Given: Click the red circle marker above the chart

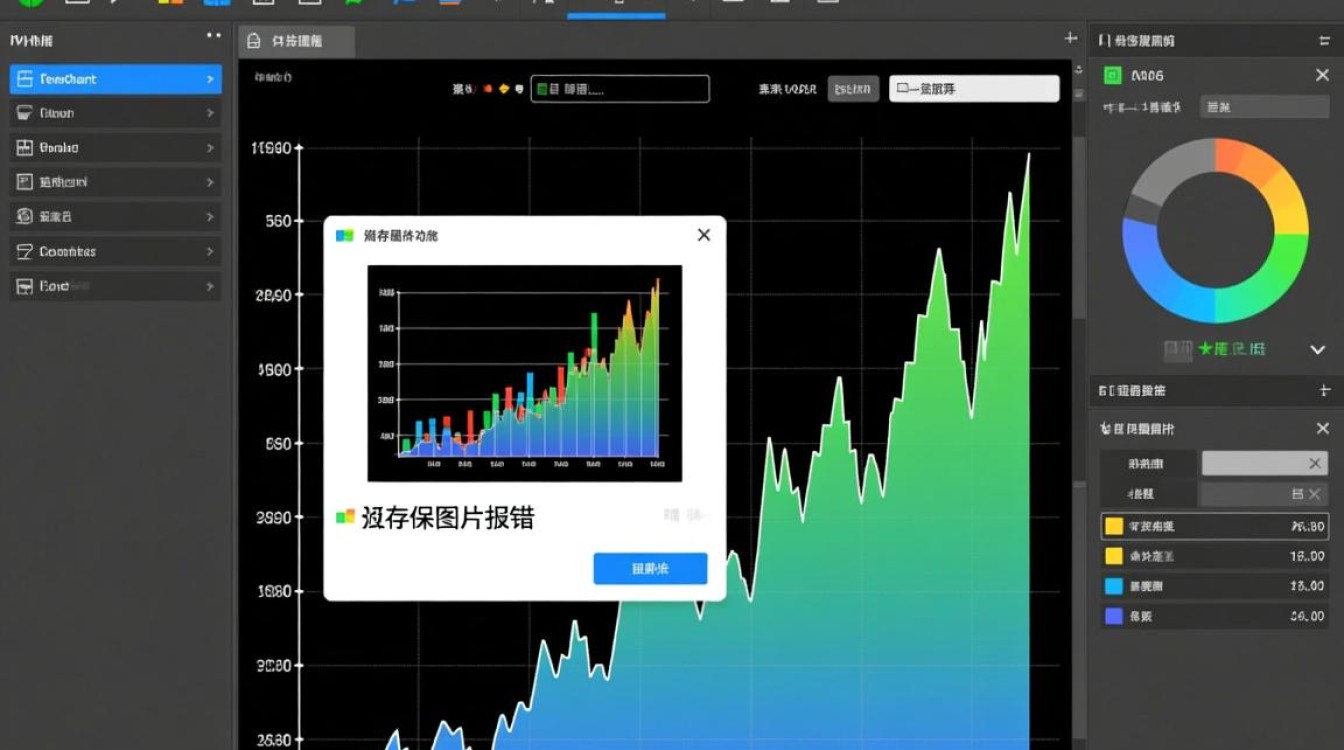Looking at the screenshot, I should coord(488,89).
